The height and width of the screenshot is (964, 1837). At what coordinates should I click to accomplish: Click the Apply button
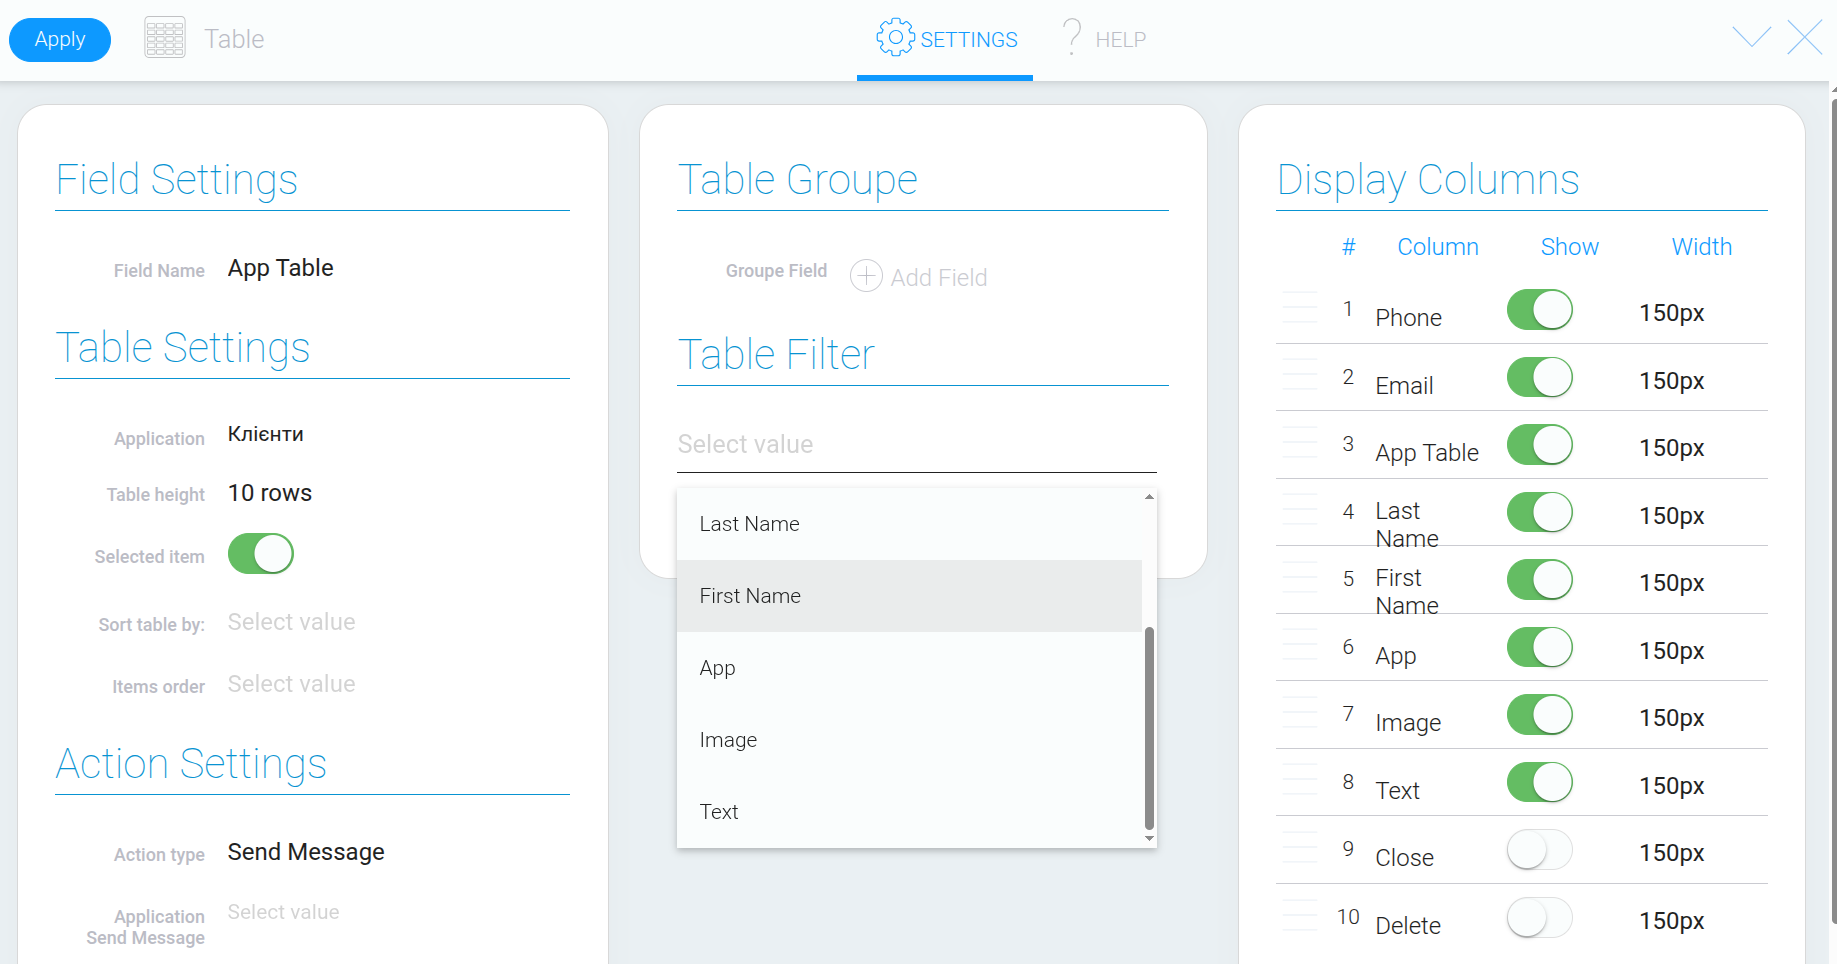click(x=60, y=39)
